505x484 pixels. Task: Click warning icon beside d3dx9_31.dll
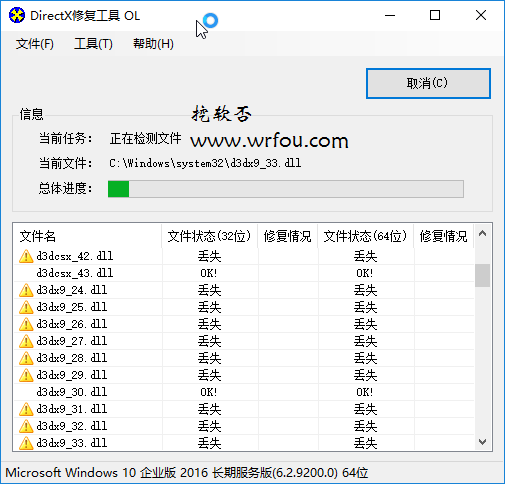point(26,409)
